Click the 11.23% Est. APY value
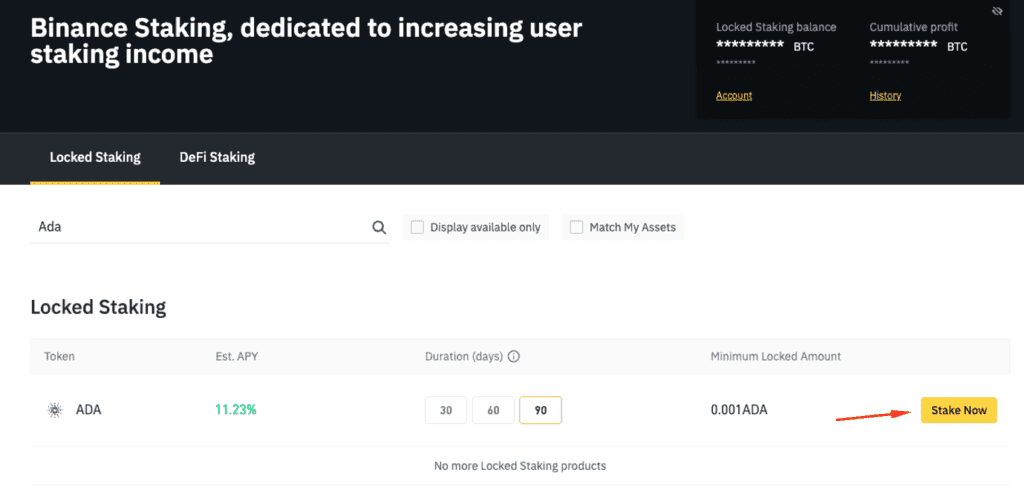Screen dimensions: 1024x501 click(x=236, y=410)
